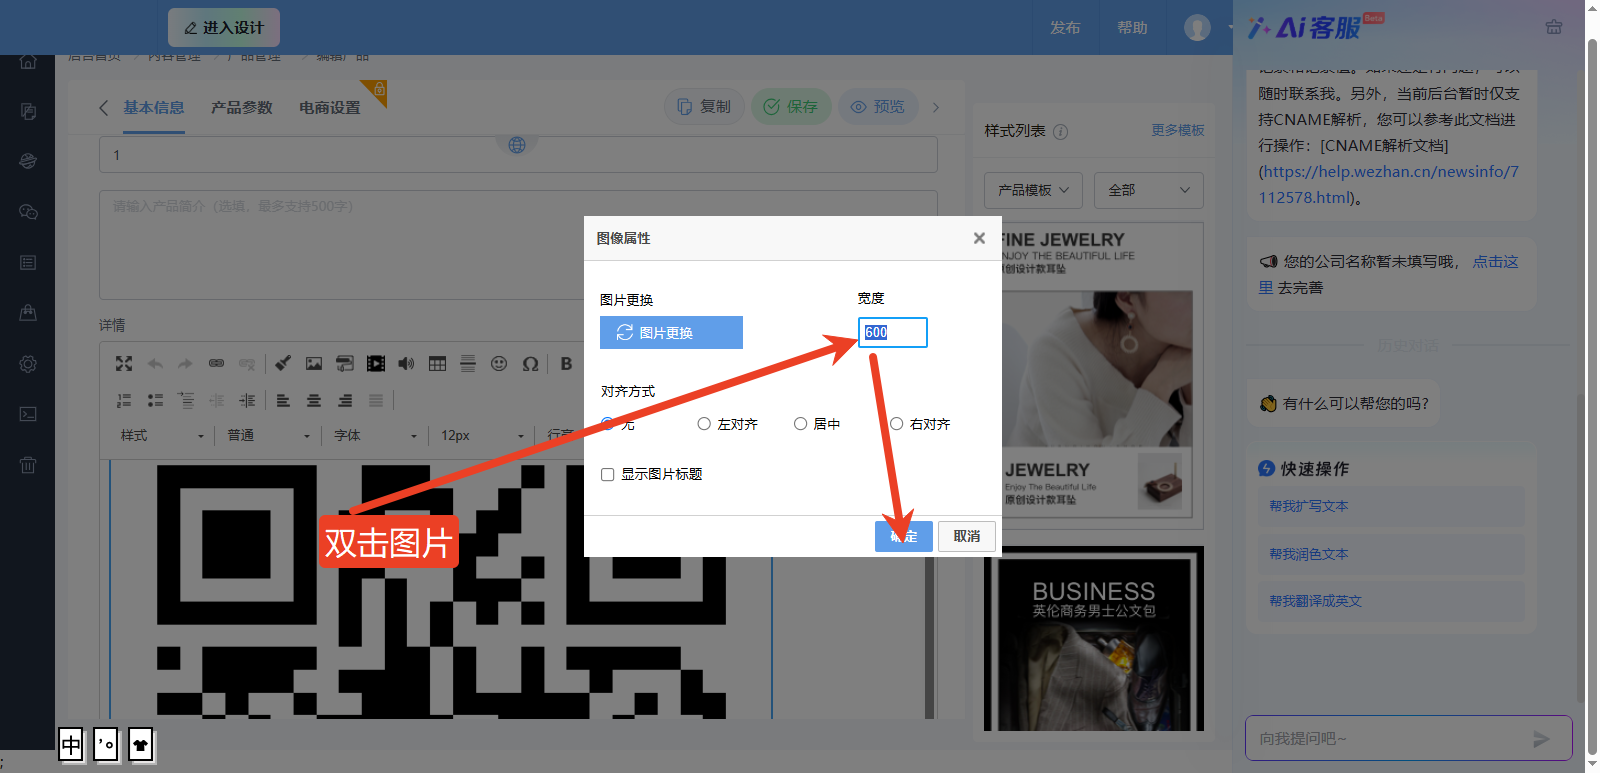Image resolution: width=1600 pixels, height=773 pixels.
Task: Click the paint roller icon in editor toolbar
Action: 345,364
